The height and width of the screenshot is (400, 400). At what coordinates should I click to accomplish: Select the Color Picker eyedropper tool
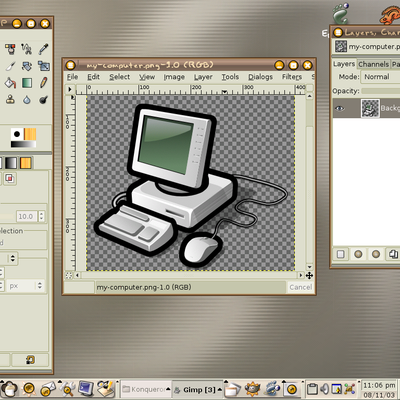pos(43,49)
